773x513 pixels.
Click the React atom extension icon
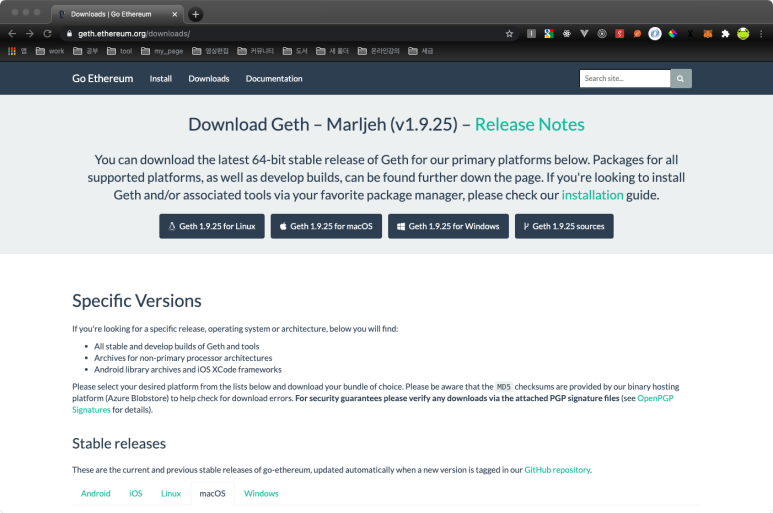[x=566, y=34]
